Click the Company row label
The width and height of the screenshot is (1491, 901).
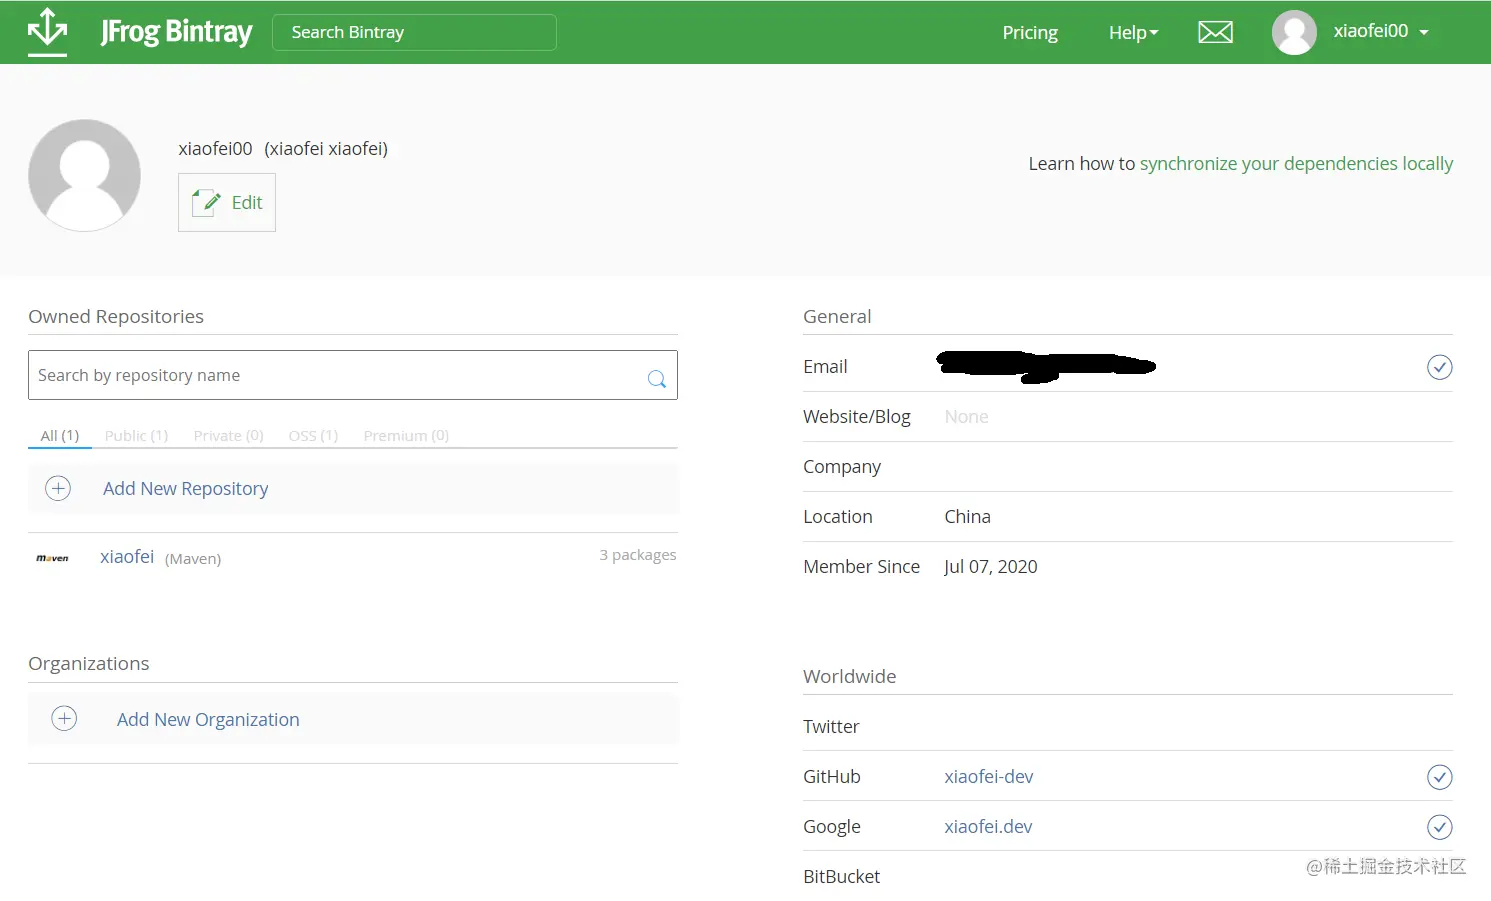pyautogui.click(x=842, y=466)
